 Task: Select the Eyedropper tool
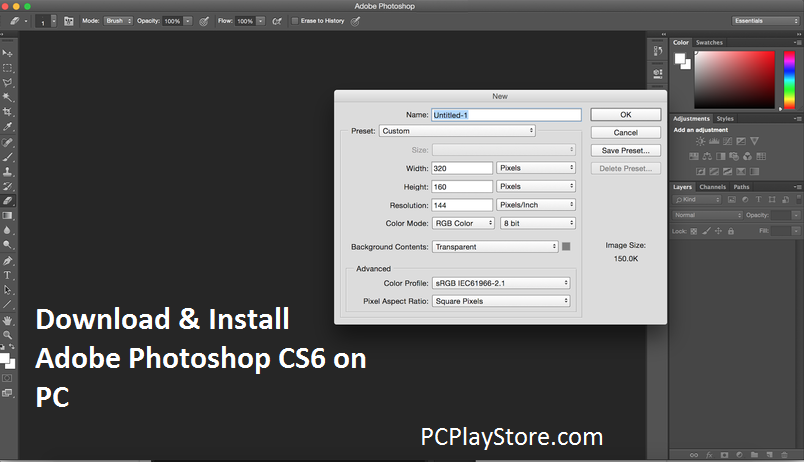pos(8,127)
